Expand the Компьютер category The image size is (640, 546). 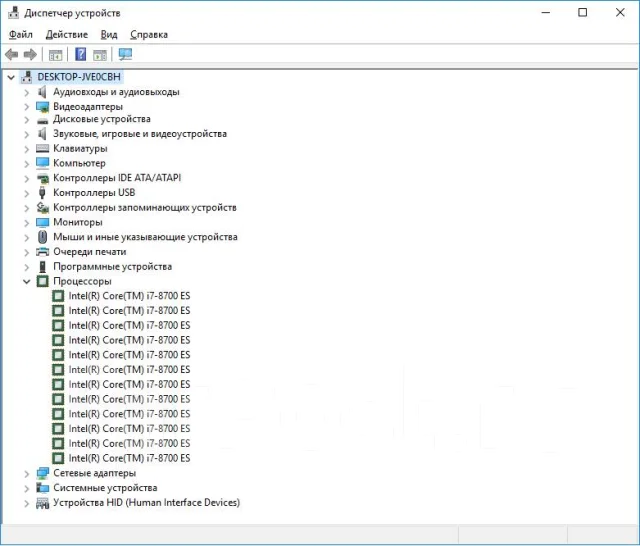coord(27,164)
